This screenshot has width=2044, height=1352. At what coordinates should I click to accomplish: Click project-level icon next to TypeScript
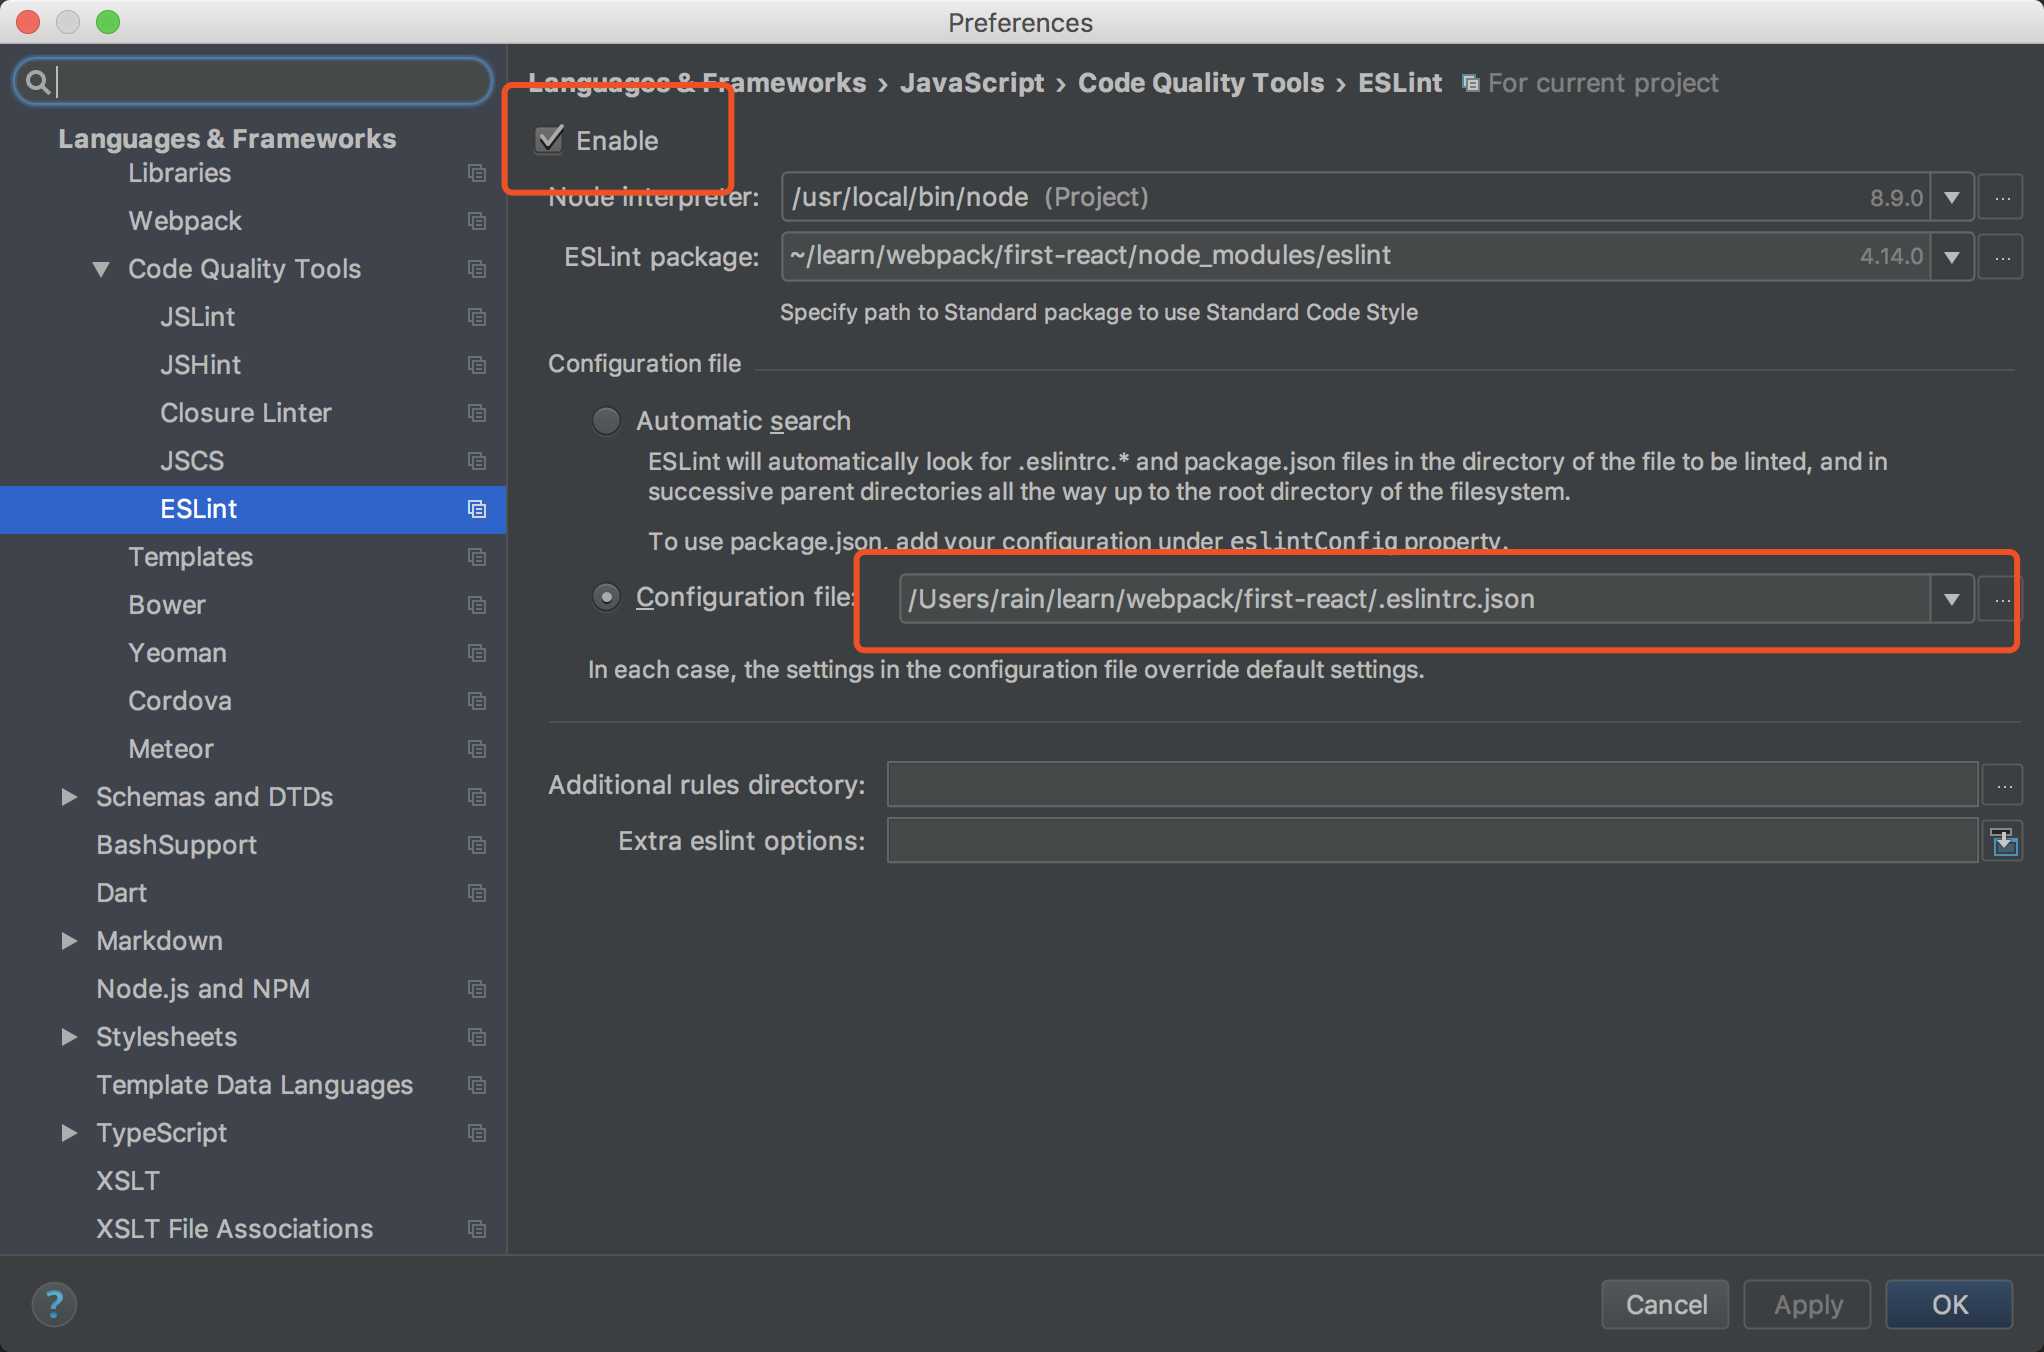(x=477, y=1133)
